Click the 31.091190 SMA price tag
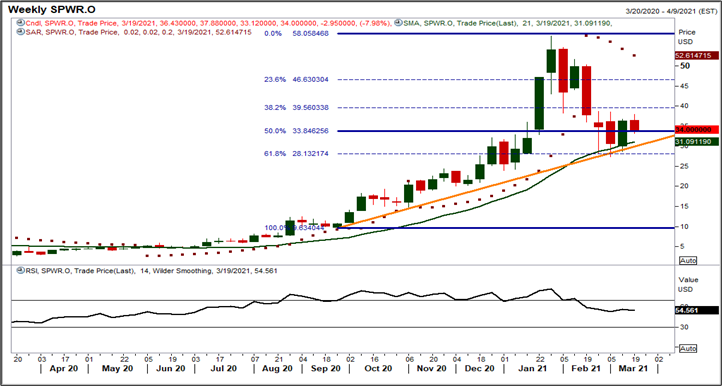This screenshot has height=386, width=722. pos(697,143)
